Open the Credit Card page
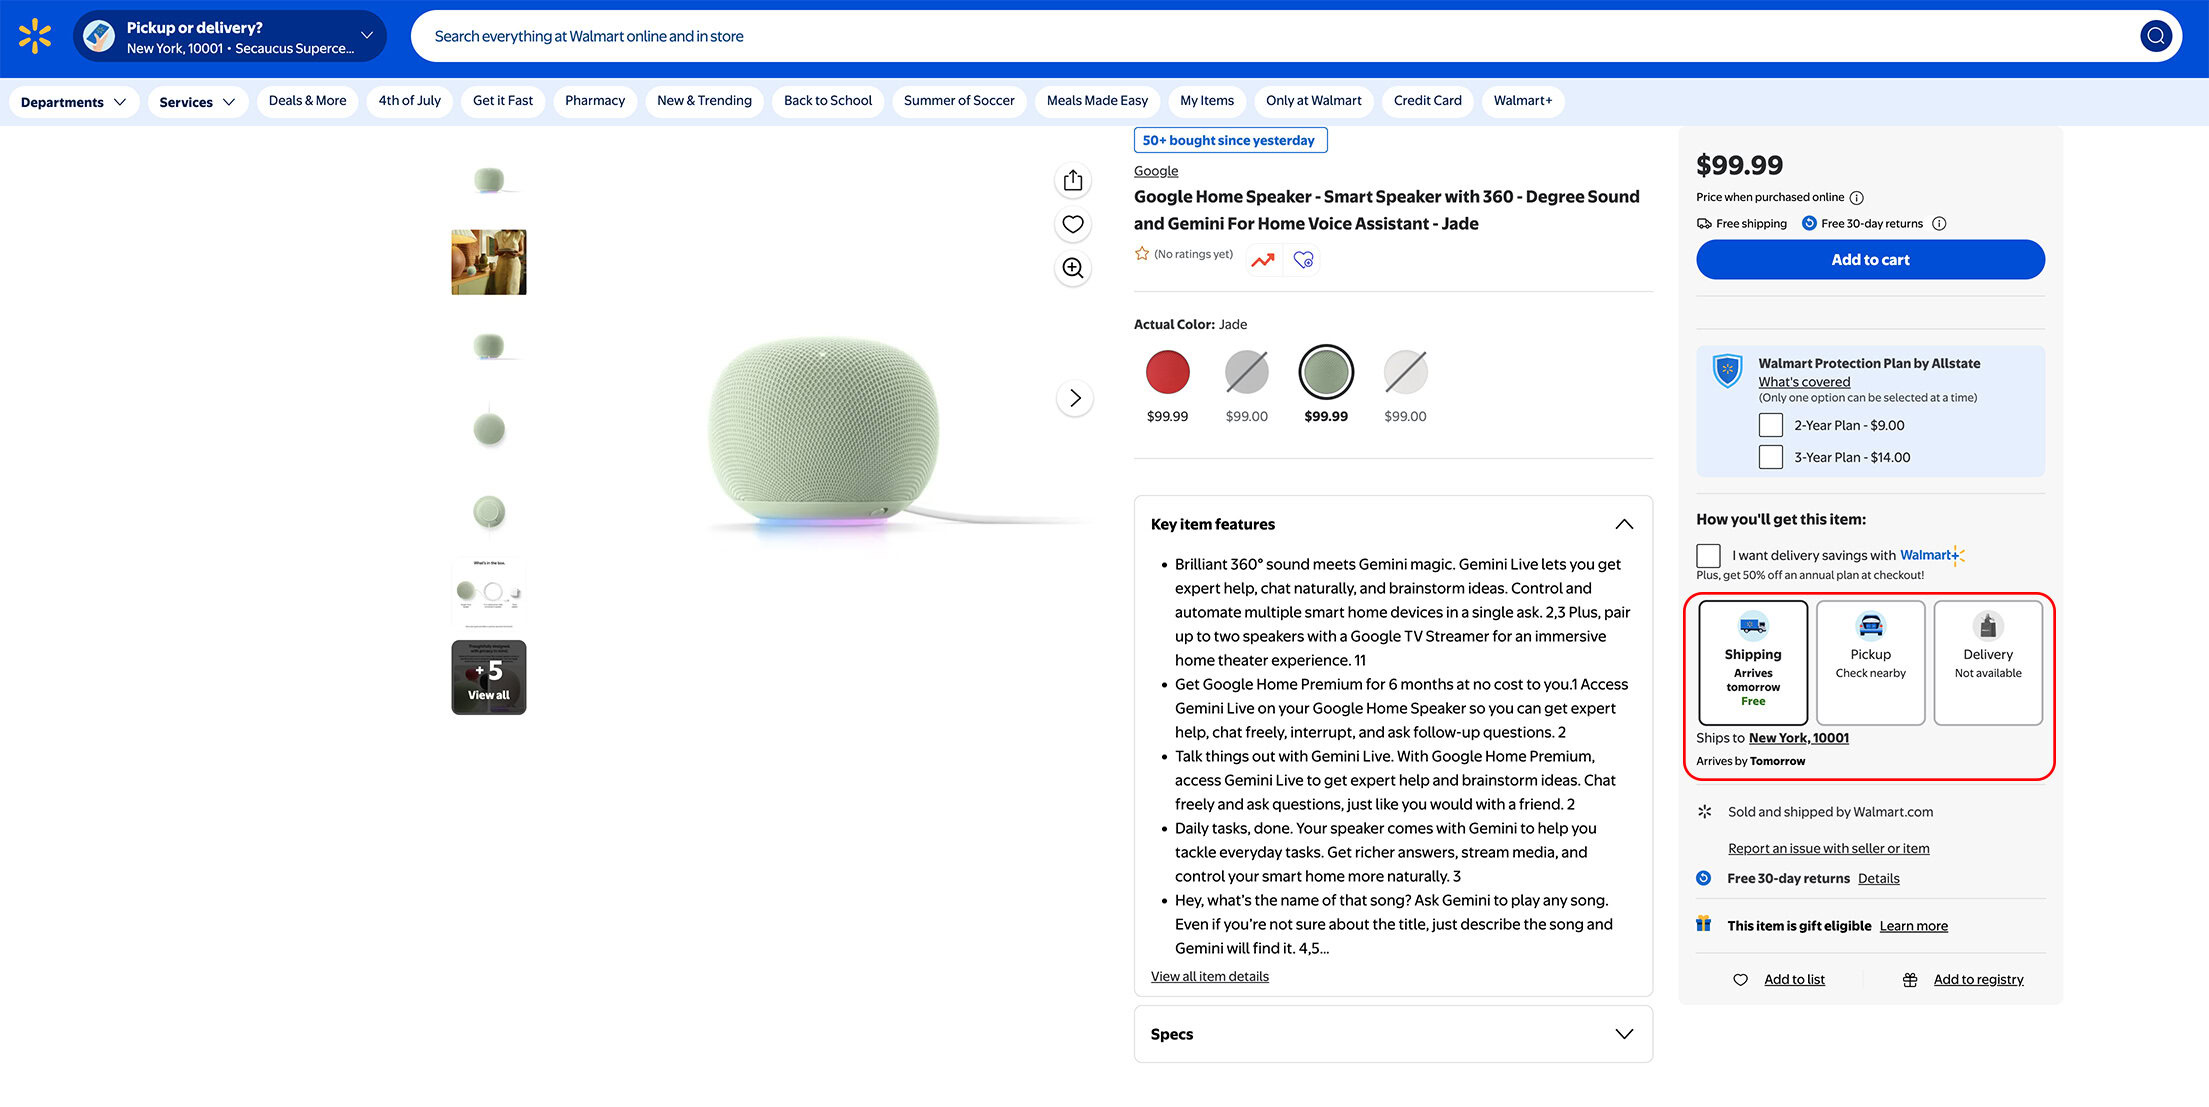 (x=1428, y=101)
